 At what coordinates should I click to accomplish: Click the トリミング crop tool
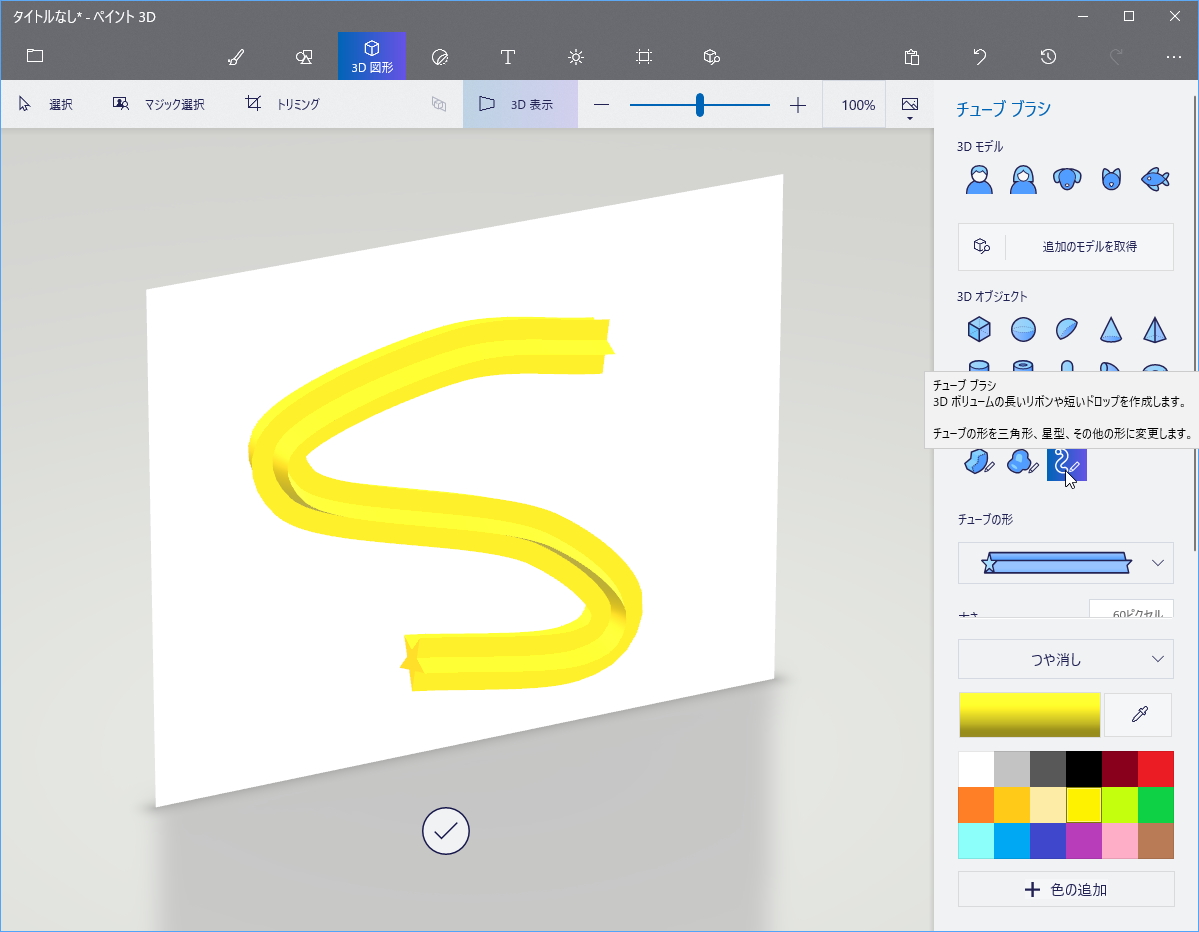(x=283, y=104)
